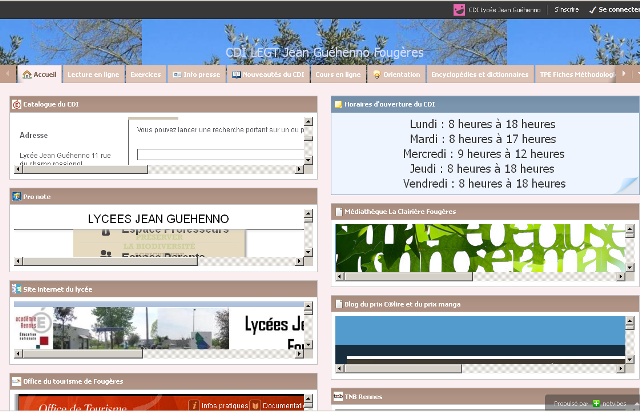Select the Nouveautés du CDI tab
Image resolution: width=640 pixels, height=412 pixels.
pos(267,74)
